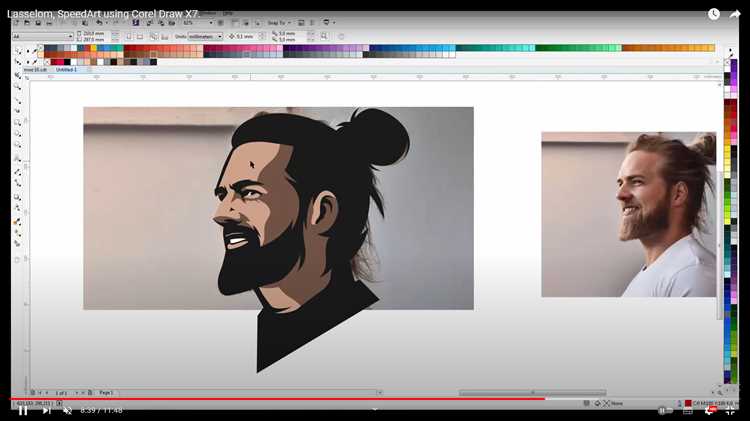
Task: Select the Parallel Dimension tool
Action: (x=18, y=172)
